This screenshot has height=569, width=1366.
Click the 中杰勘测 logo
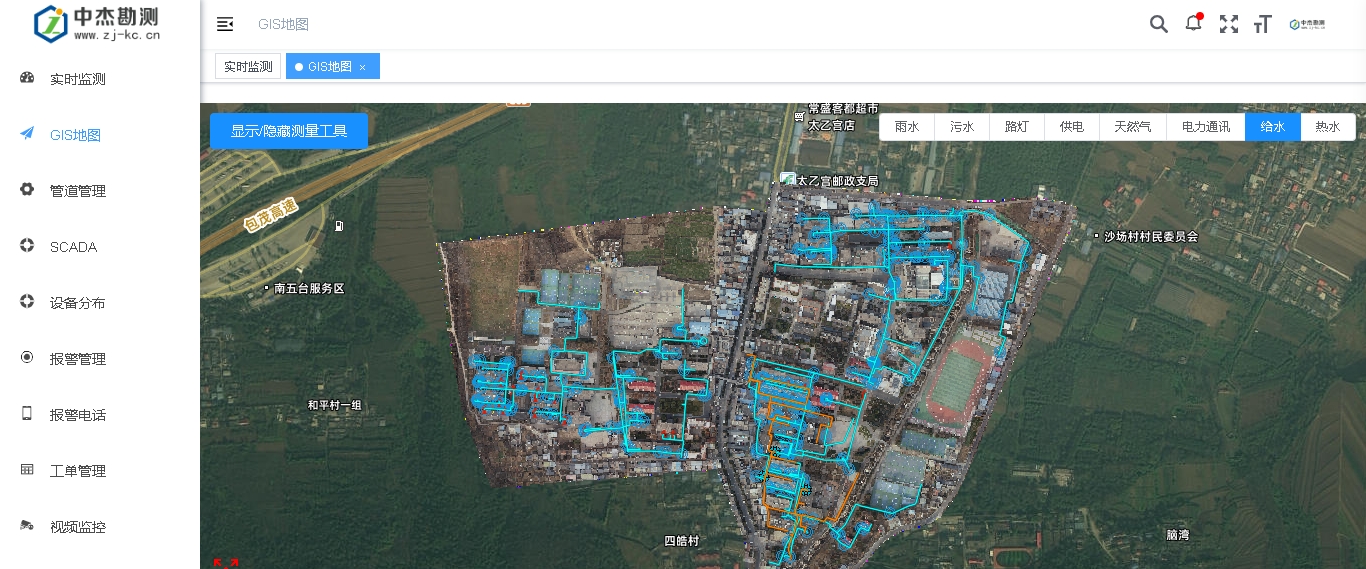(98, 24)
